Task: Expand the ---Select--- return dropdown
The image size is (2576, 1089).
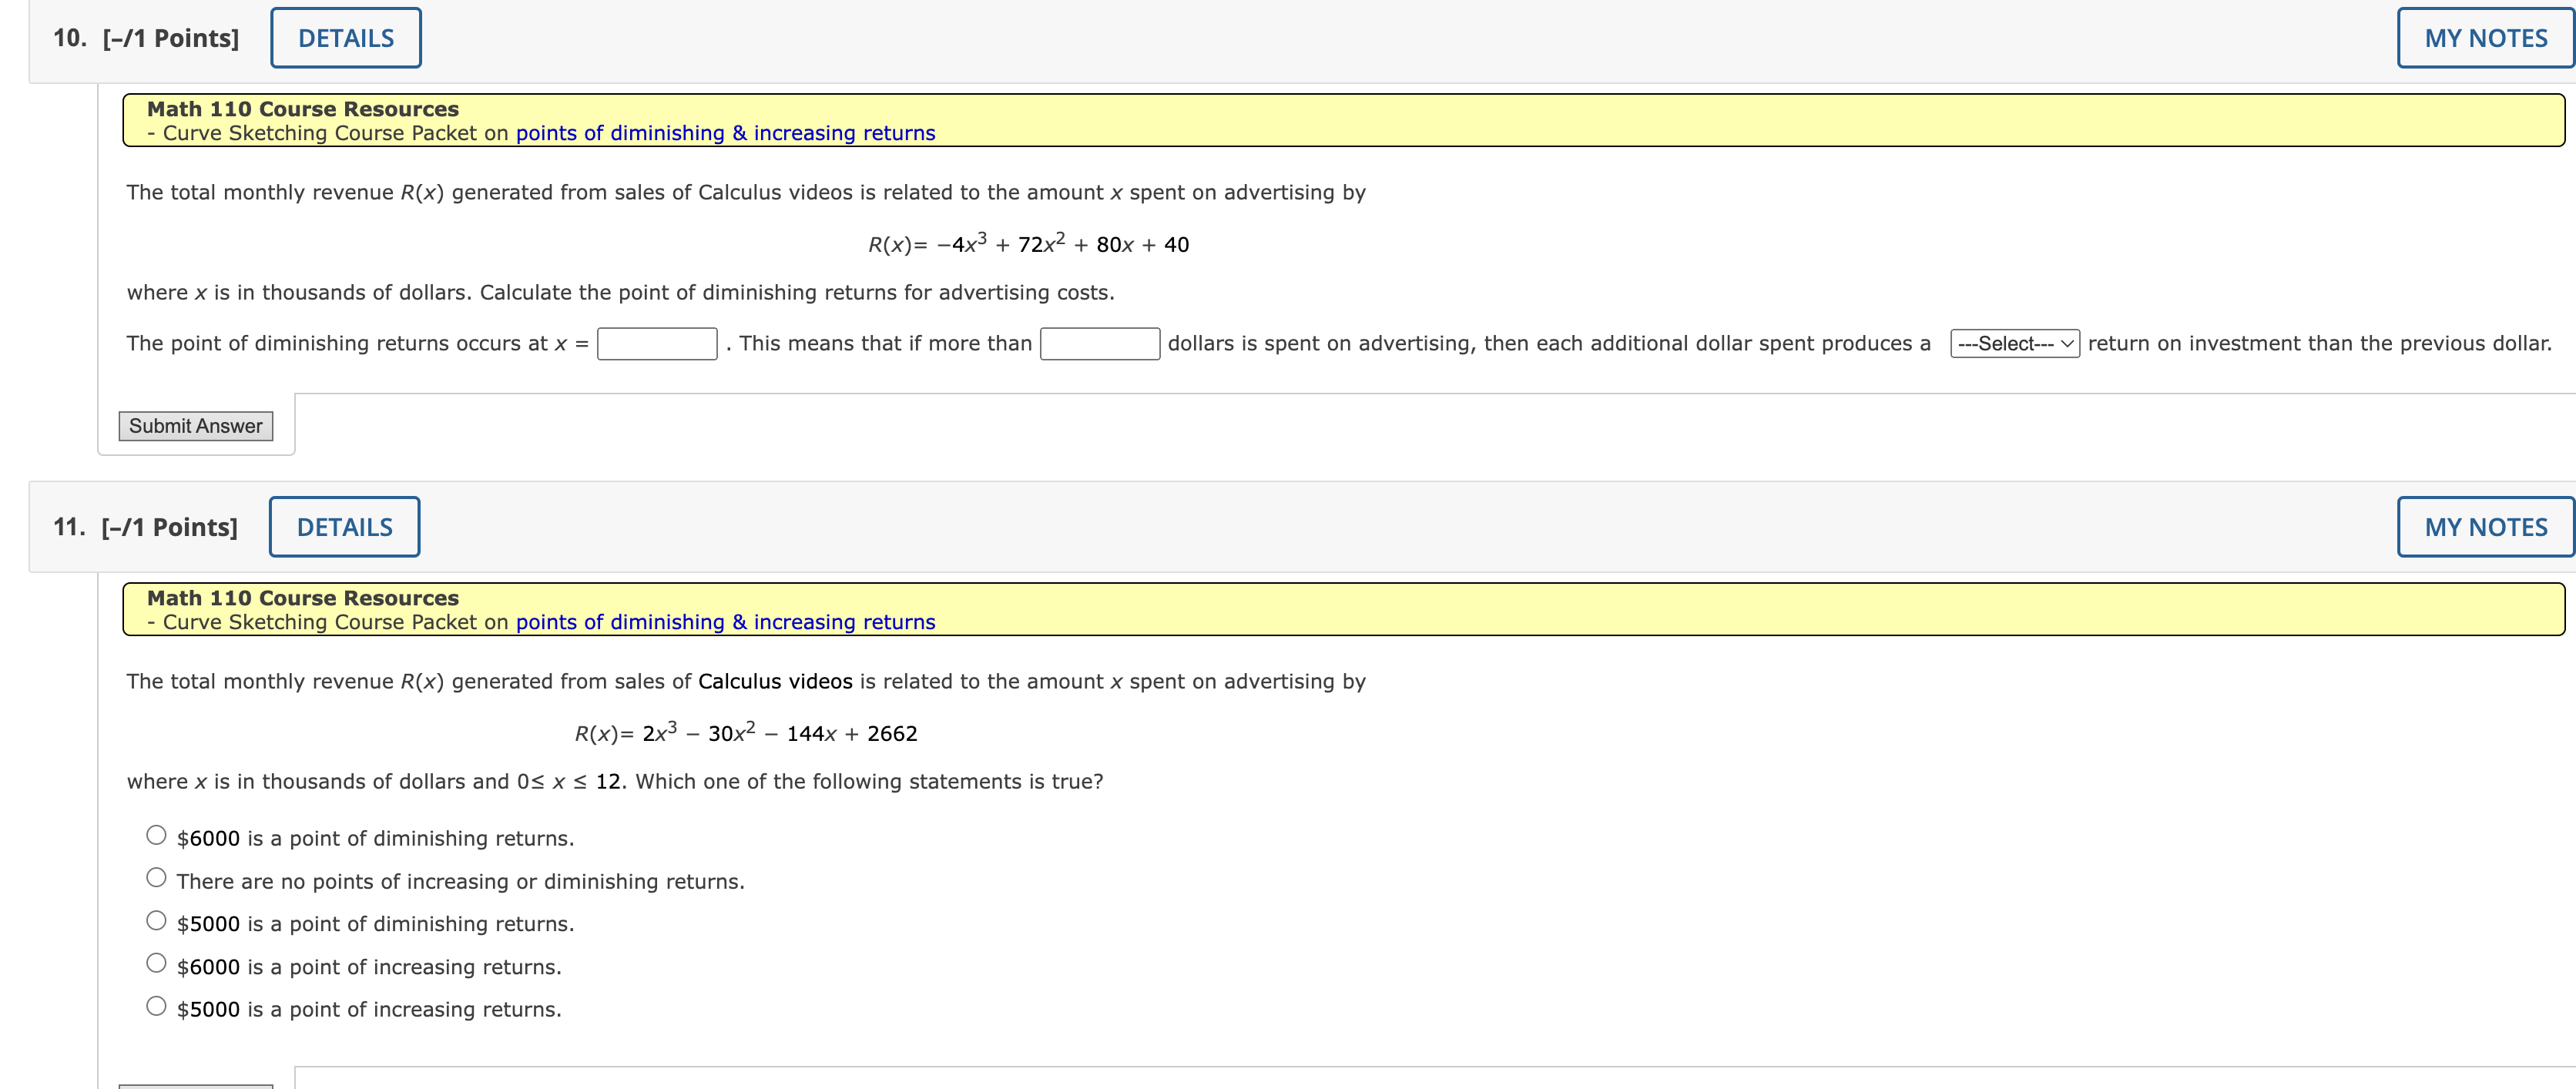Action: [x=2013, y=344]
